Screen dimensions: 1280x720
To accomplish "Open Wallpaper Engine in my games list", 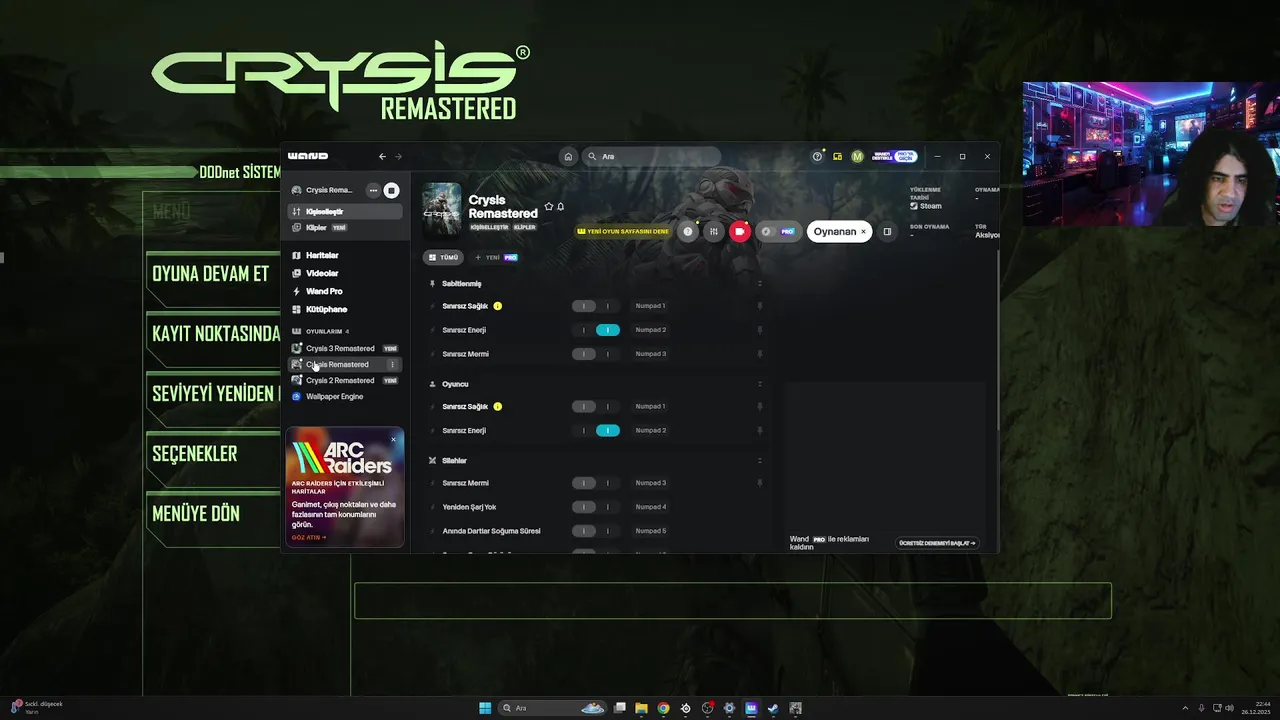I will point(345,397).
